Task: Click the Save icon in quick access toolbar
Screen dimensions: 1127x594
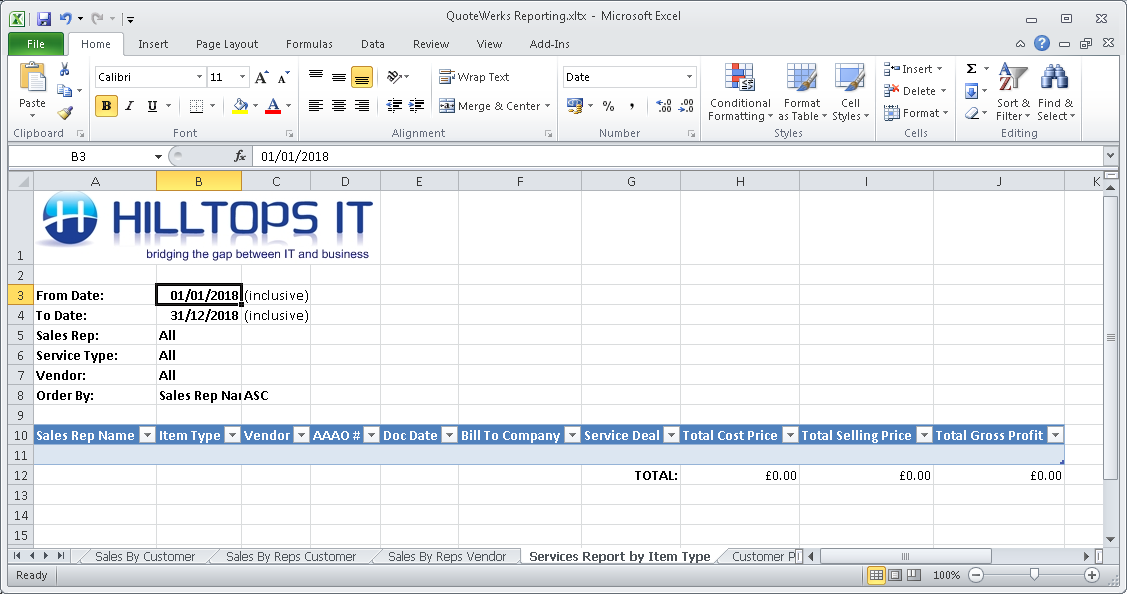Action: [x=43, y=18]
